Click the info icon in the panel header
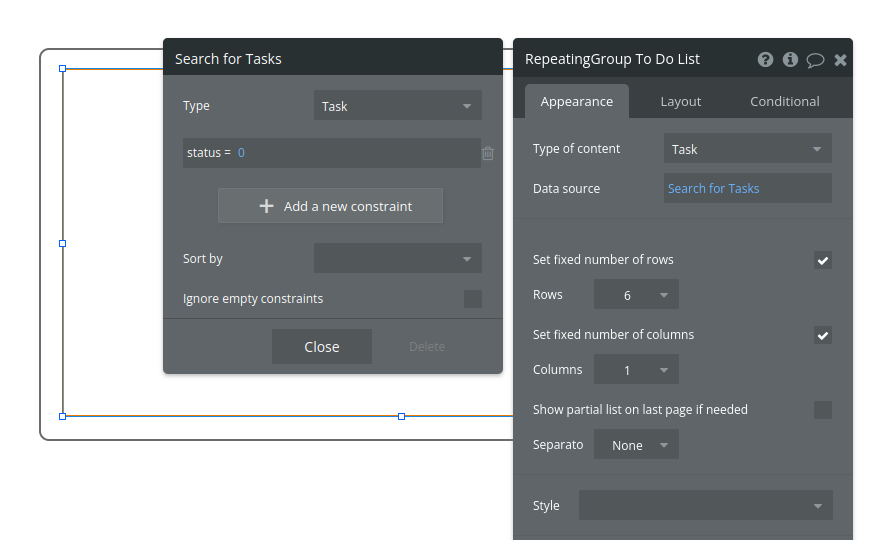Viewport: 882px width, 540px height. [x=790, y=59]
